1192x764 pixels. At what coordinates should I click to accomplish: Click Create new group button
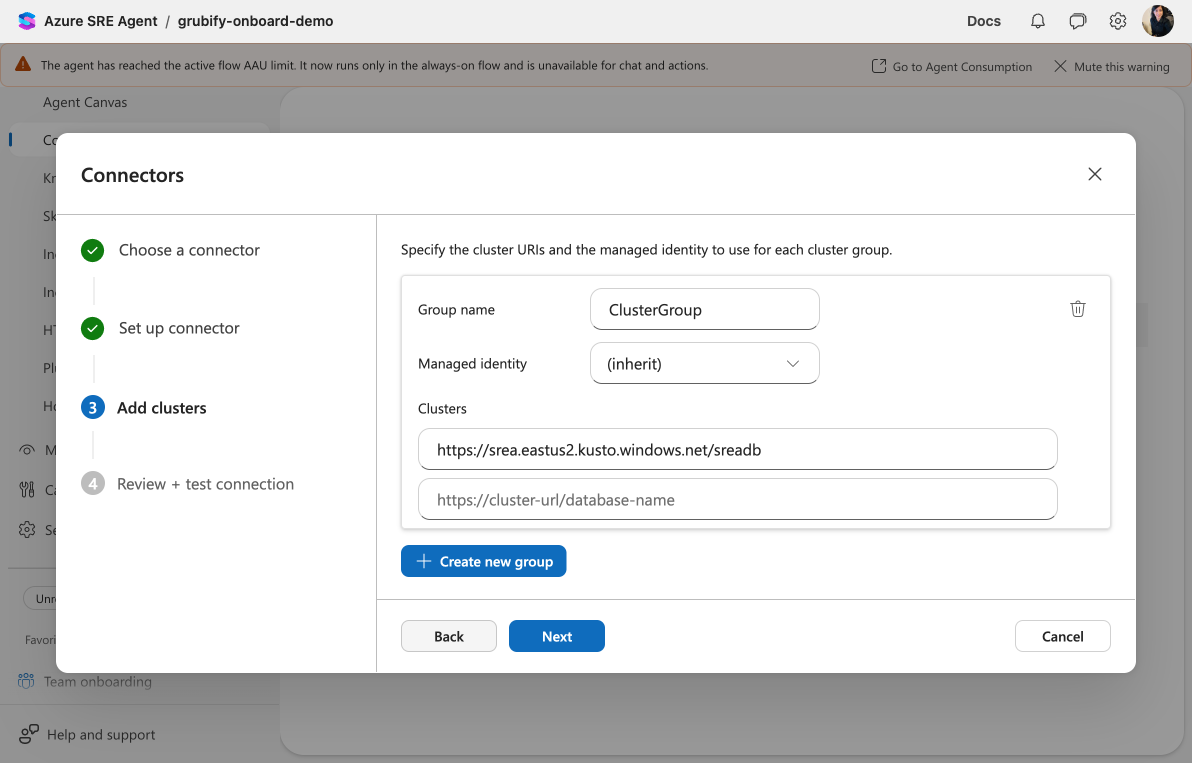483,561
